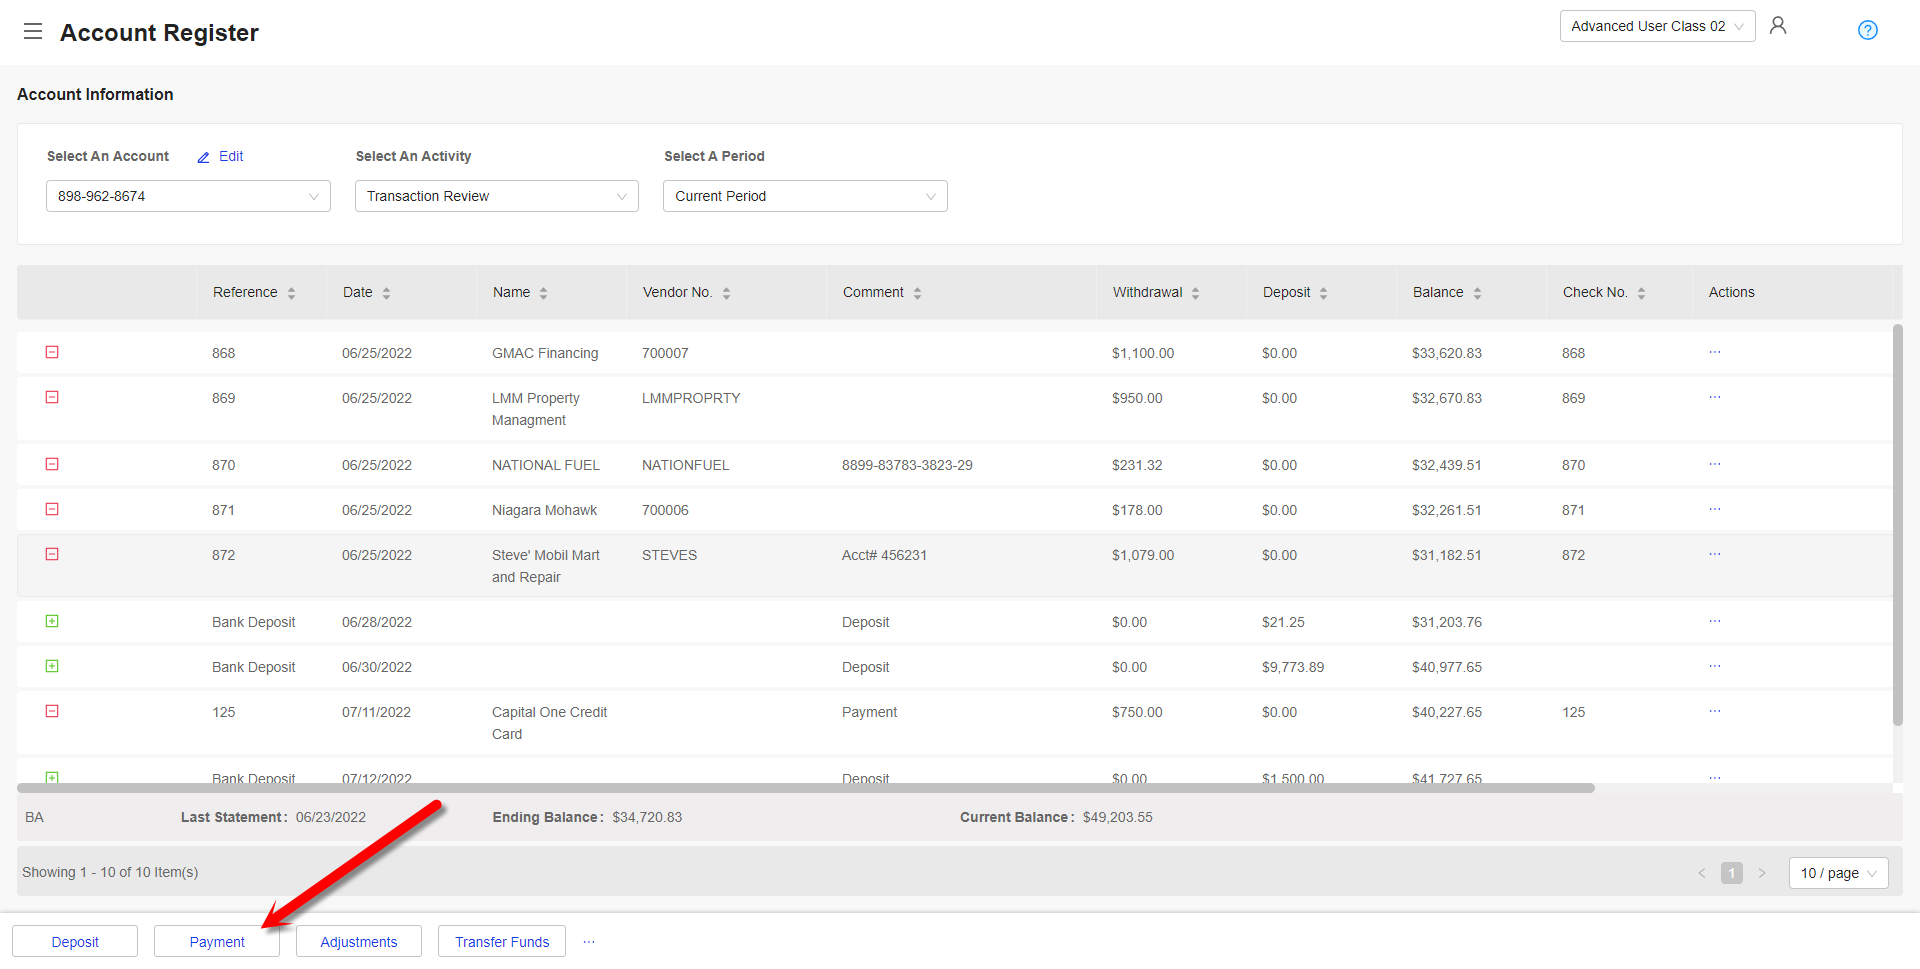
Task: Open the user profile icon
Action: [1778, 25]
